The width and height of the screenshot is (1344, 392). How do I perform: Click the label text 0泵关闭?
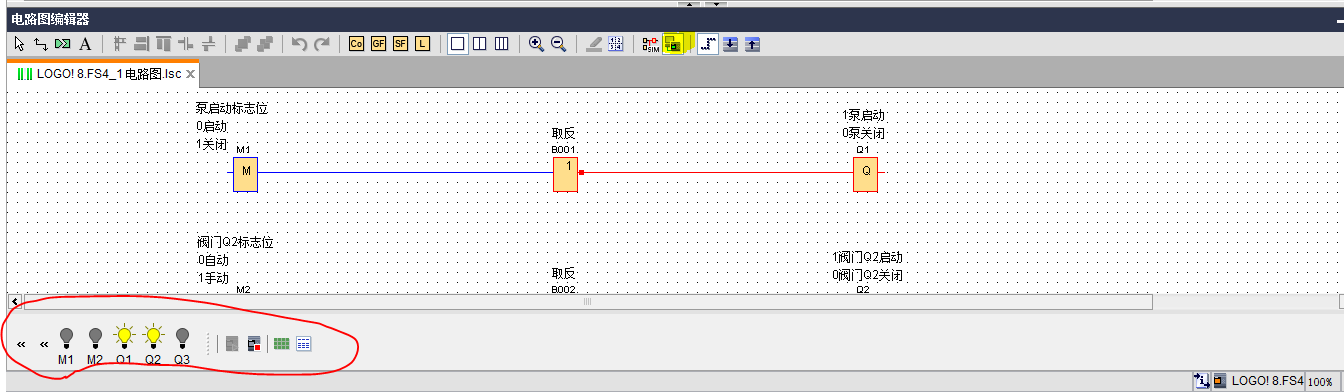pos(864,133)
